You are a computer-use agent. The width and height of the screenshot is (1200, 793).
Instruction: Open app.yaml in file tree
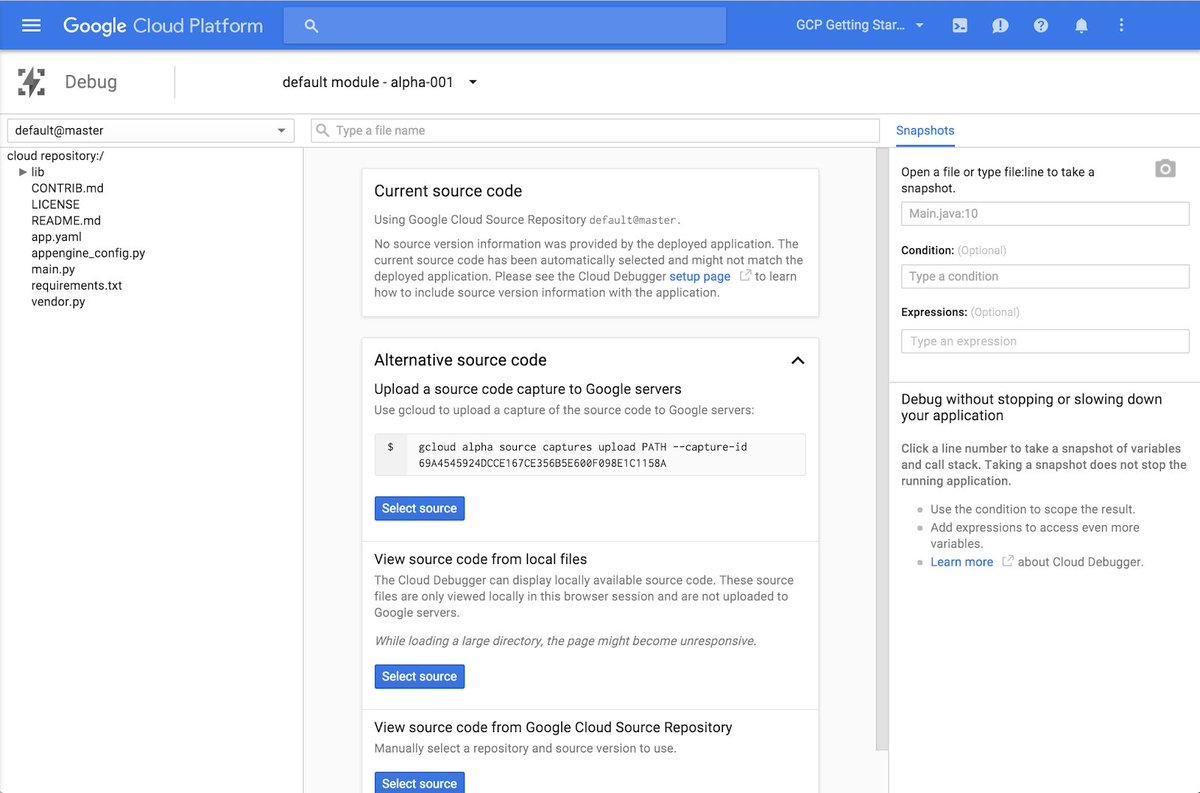click(x=56, y=237)
